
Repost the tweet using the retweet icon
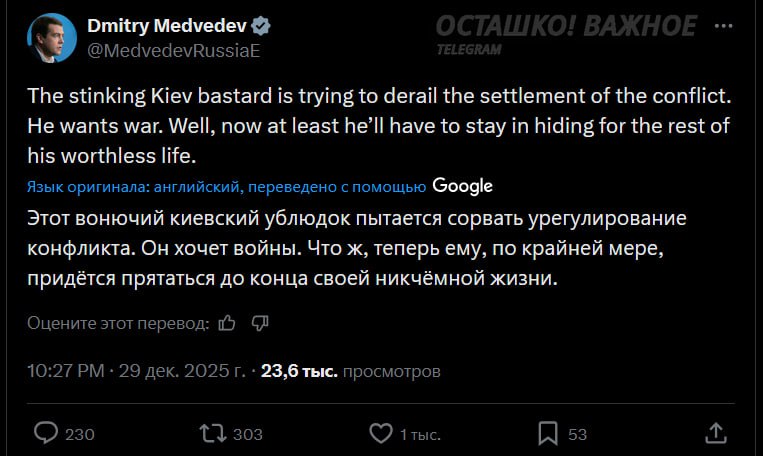click(212, 433)
